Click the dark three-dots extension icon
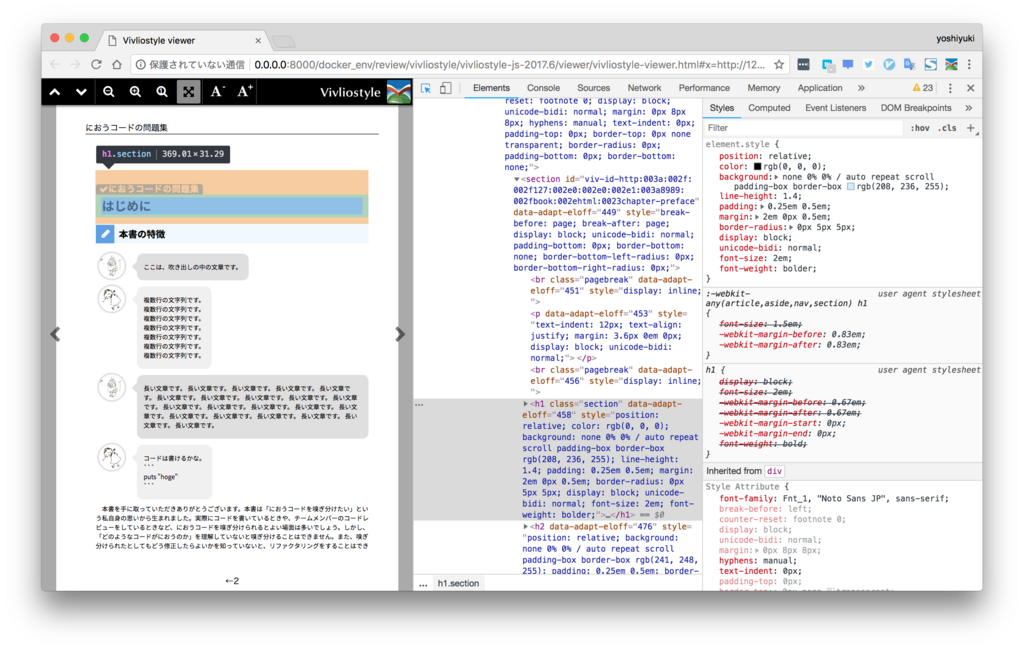This screenshot has height=650, width=1024. click(x=803, y=64)
